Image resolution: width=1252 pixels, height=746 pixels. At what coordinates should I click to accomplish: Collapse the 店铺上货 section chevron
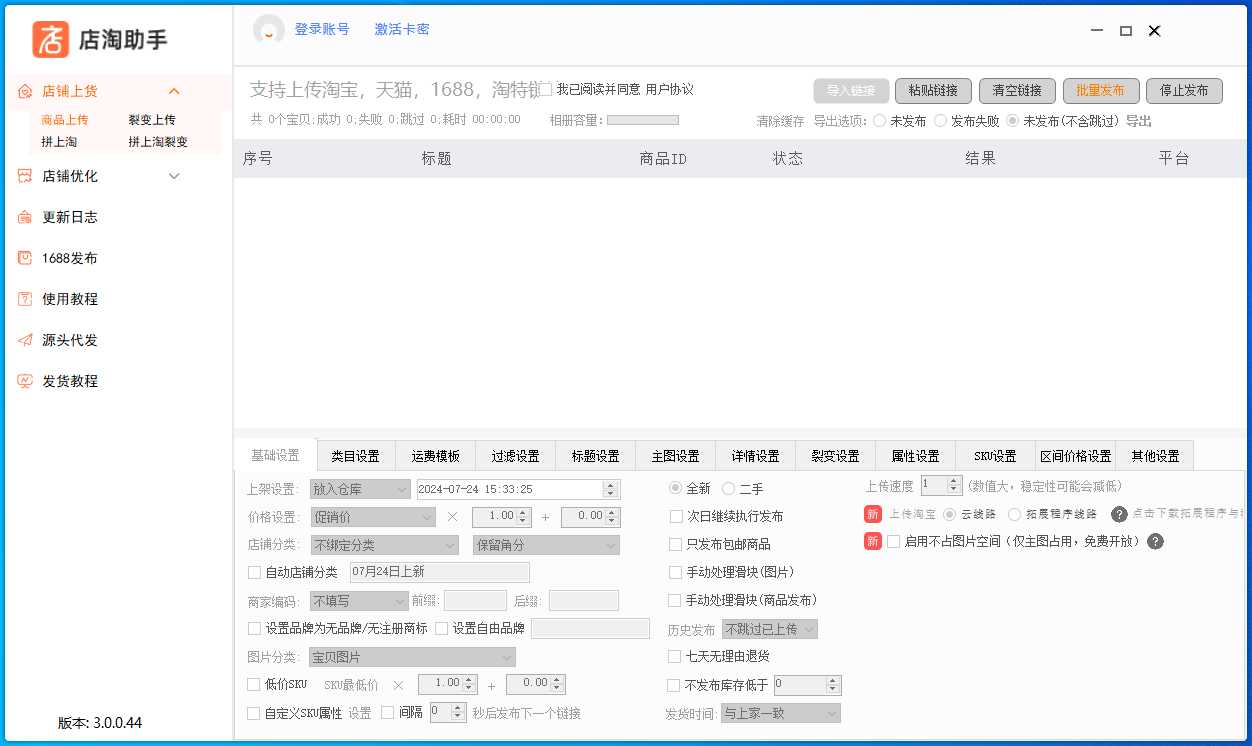(x=174, y=91)
